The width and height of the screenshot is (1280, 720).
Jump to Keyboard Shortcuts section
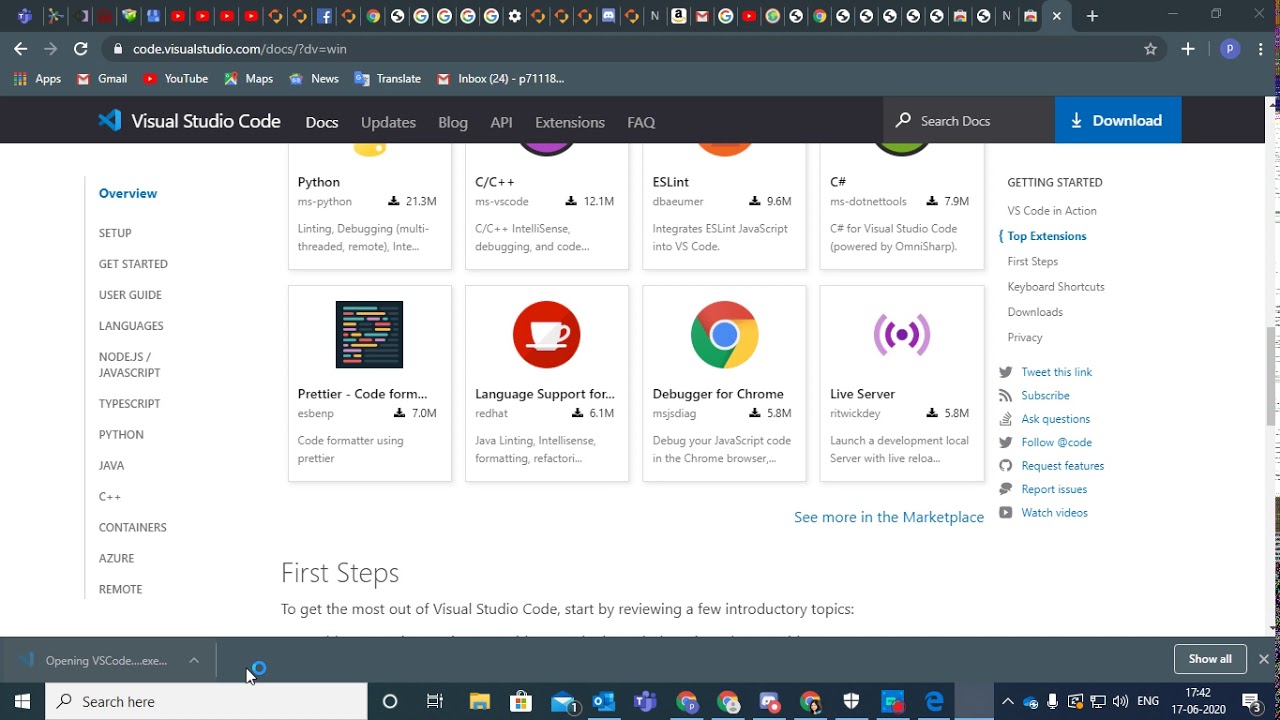tap(1056, 287)
